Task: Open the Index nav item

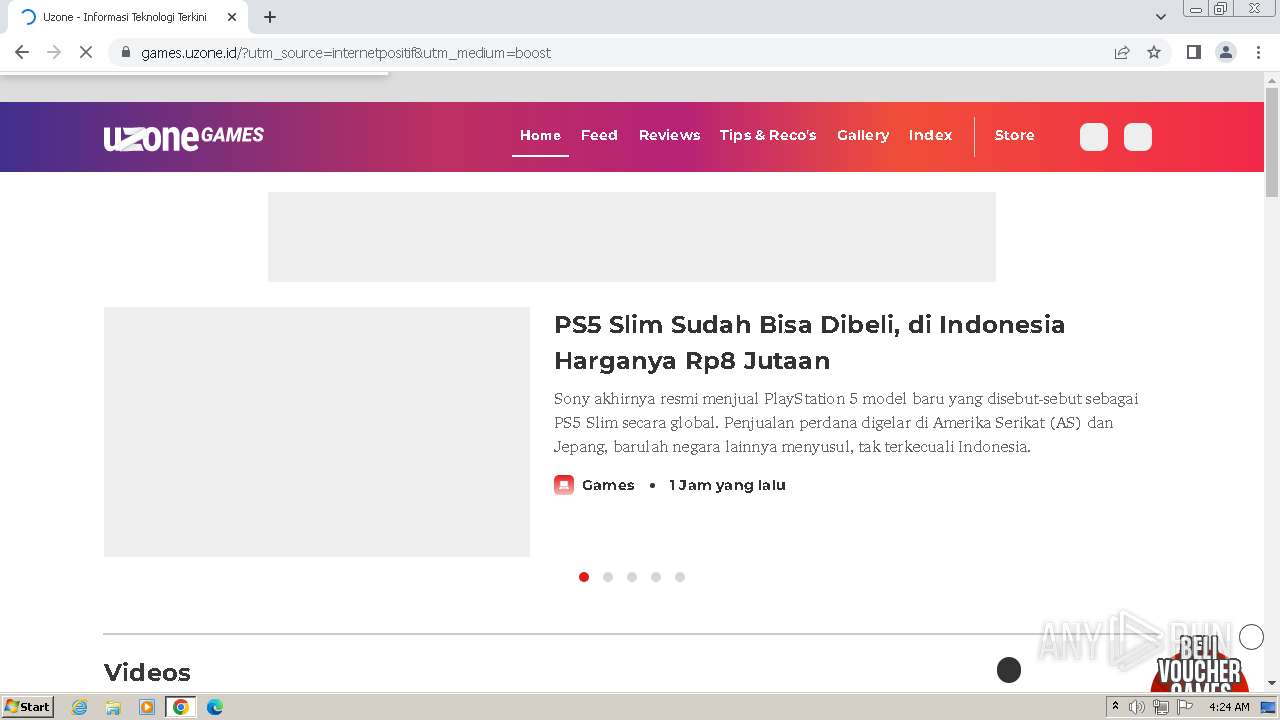Action: [930, 135]
